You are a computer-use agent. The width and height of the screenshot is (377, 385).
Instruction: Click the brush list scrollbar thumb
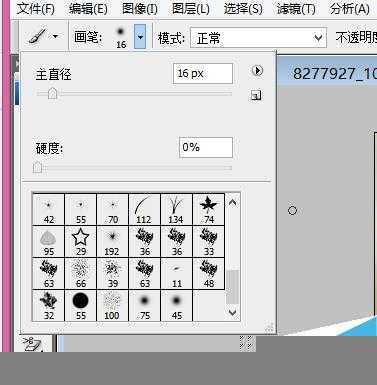click(x=233, y=287)
